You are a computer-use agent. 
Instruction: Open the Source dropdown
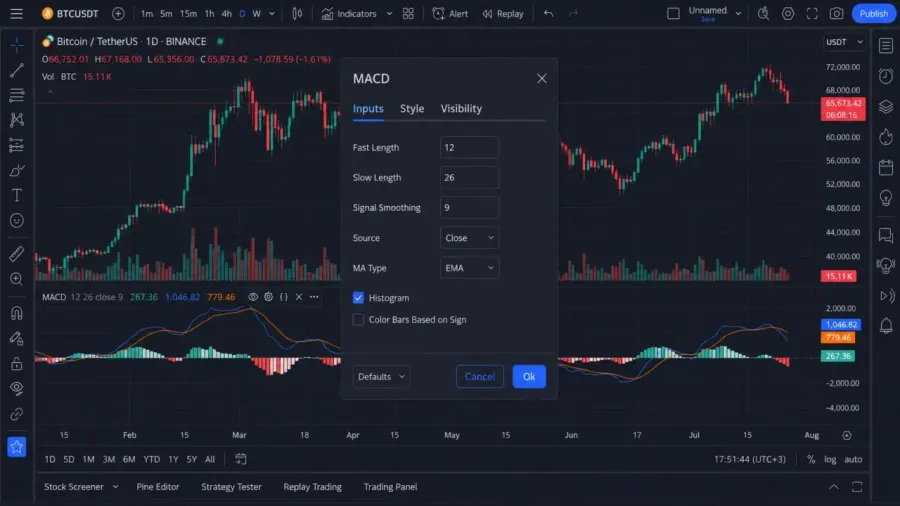(x=469, y=238)
